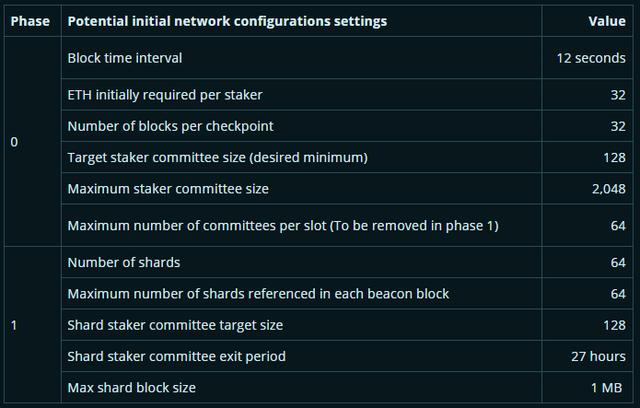Screen dimensions: 640x408
Task: Click the 27 hours value cell
Action: click(x=598, y=356)
